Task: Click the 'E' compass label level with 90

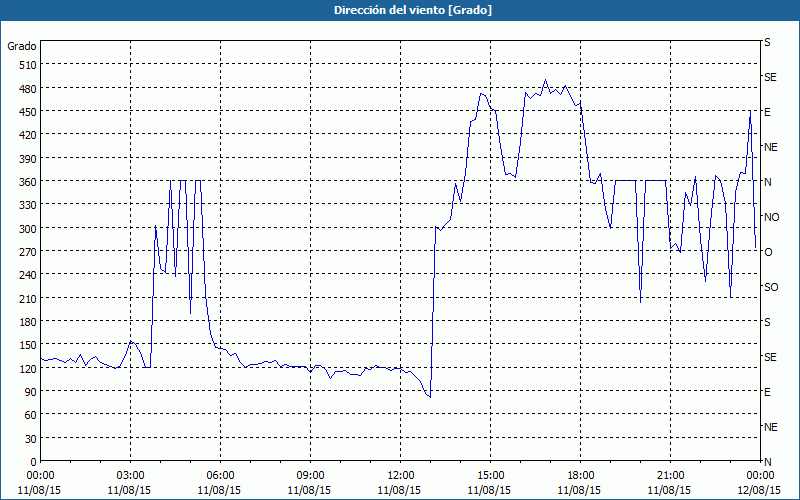Action: coord(767,392)
